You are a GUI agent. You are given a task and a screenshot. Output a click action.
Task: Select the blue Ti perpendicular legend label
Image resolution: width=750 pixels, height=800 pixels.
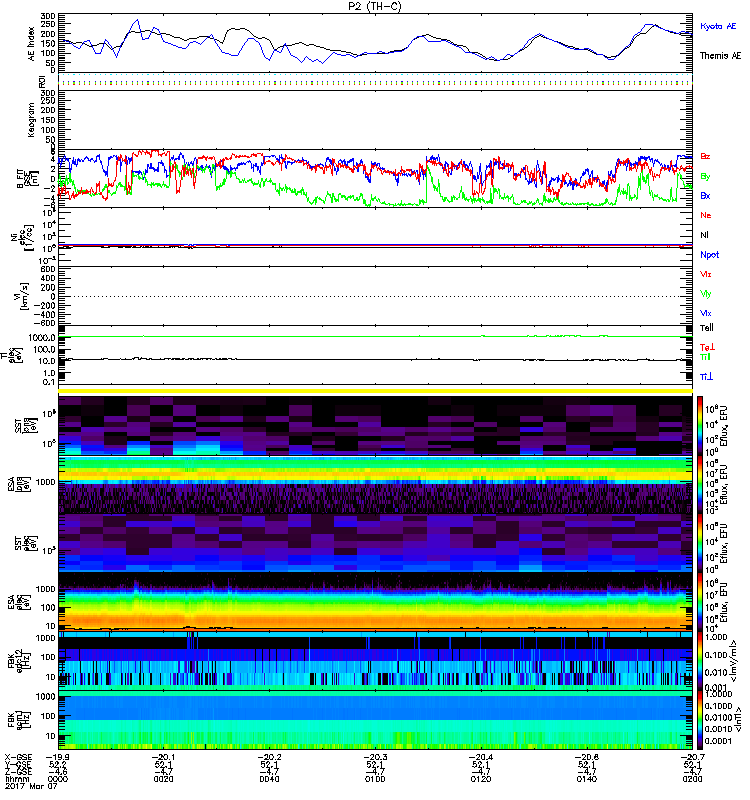(706, 377)
